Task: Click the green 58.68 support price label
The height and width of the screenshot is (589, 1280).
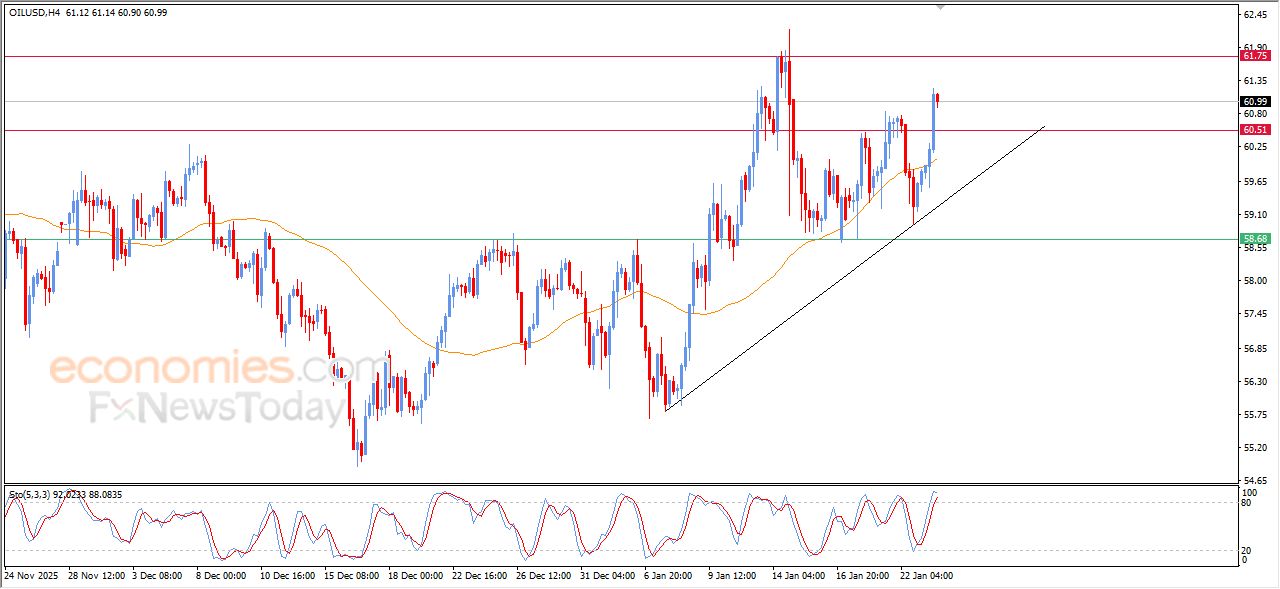Action: [x=1255, y=238]
